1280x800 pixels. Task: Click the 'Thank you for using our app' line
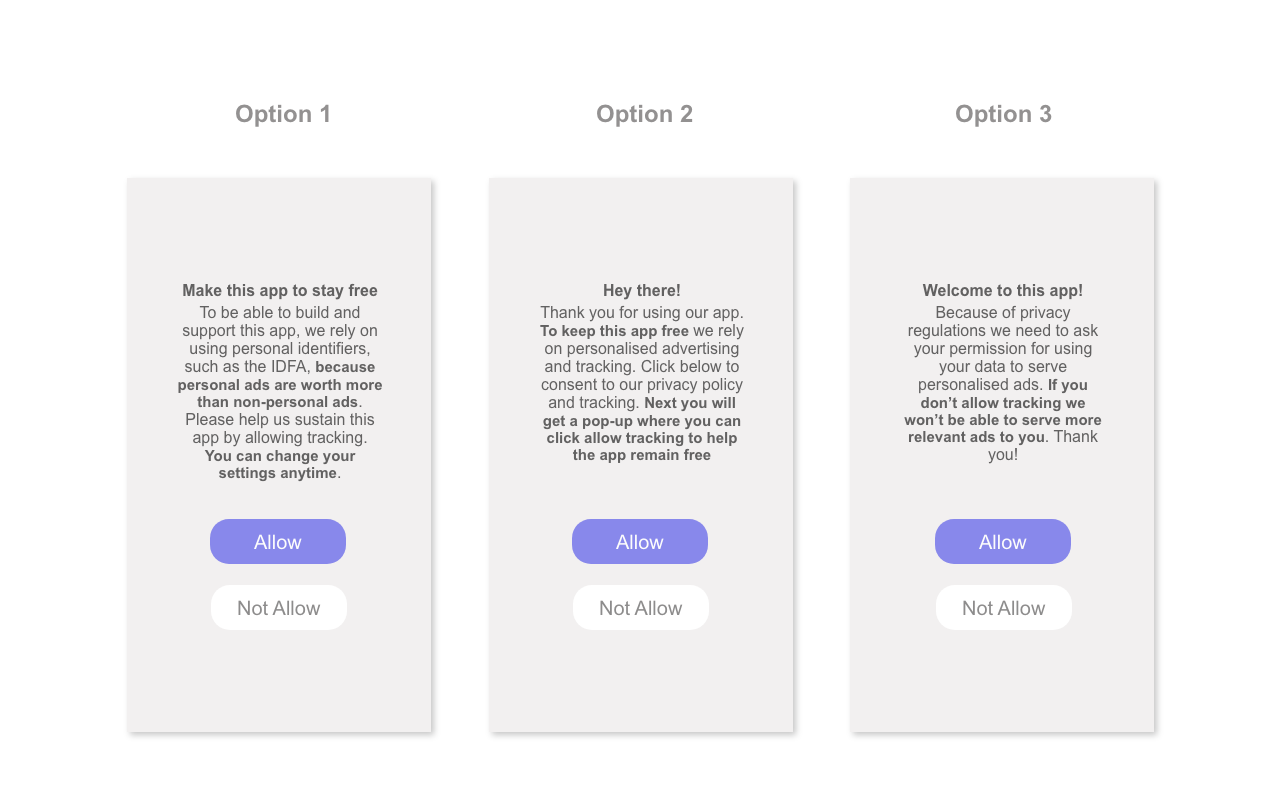click(x=641, y=312)
